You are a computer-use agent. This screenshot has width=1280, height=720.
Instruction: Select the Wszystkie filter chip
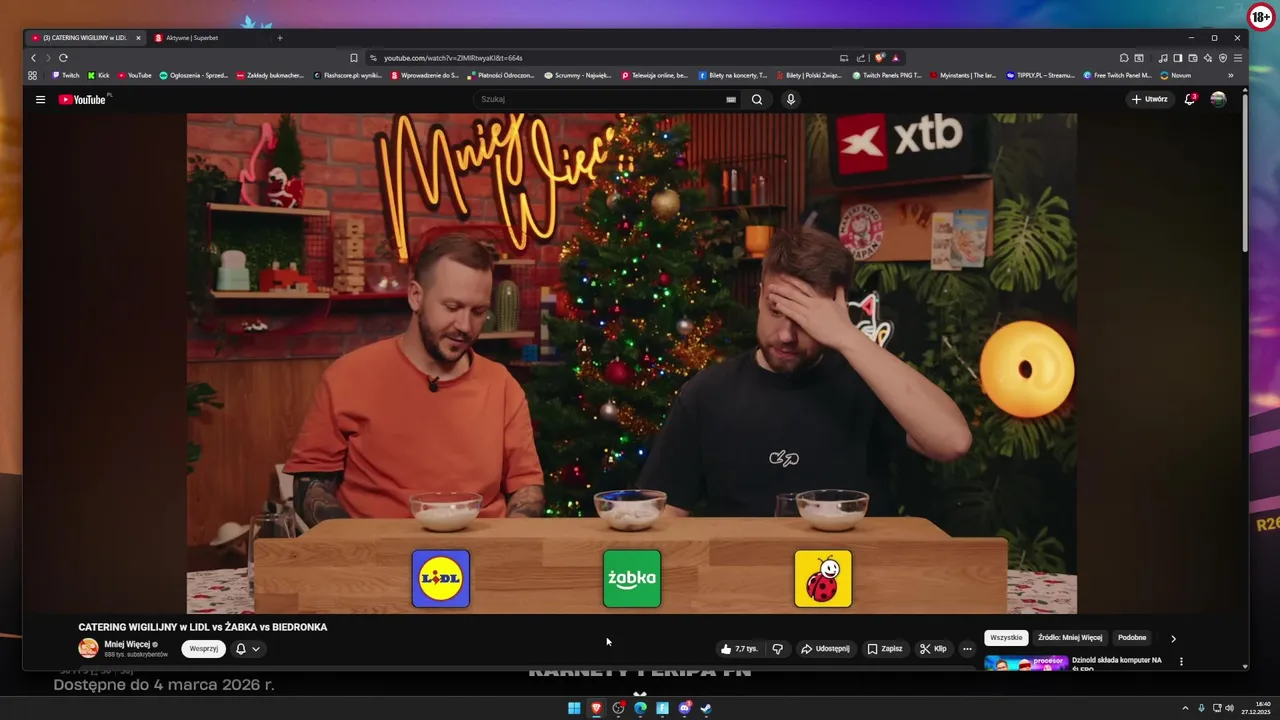pyautogui.click(x=1006, y=637)
